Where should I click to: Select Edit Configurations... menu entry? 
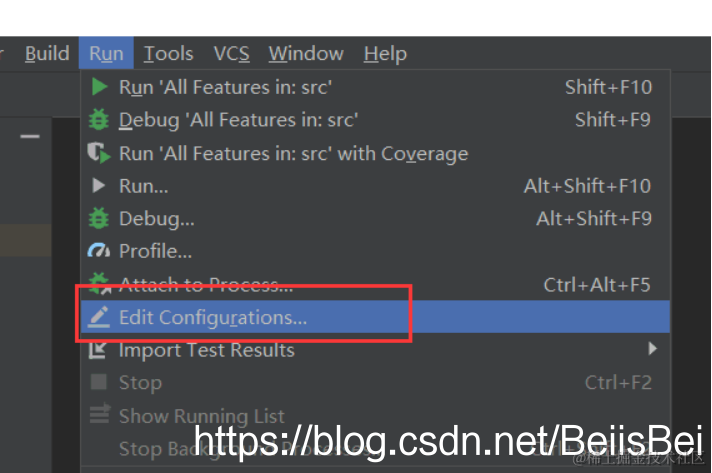point(375,317)
